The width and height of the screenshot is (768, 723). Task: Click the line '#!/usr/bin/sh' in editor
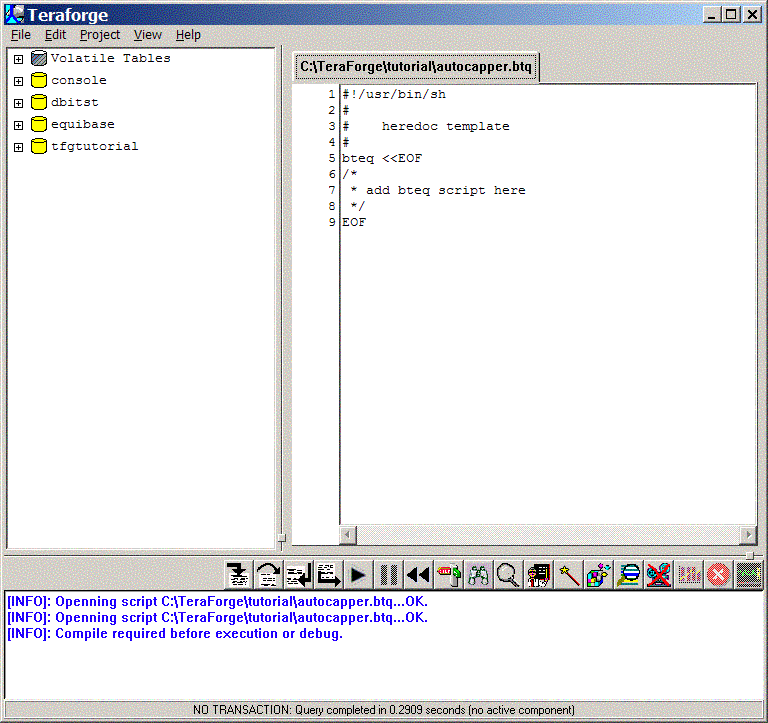point(394,94)
